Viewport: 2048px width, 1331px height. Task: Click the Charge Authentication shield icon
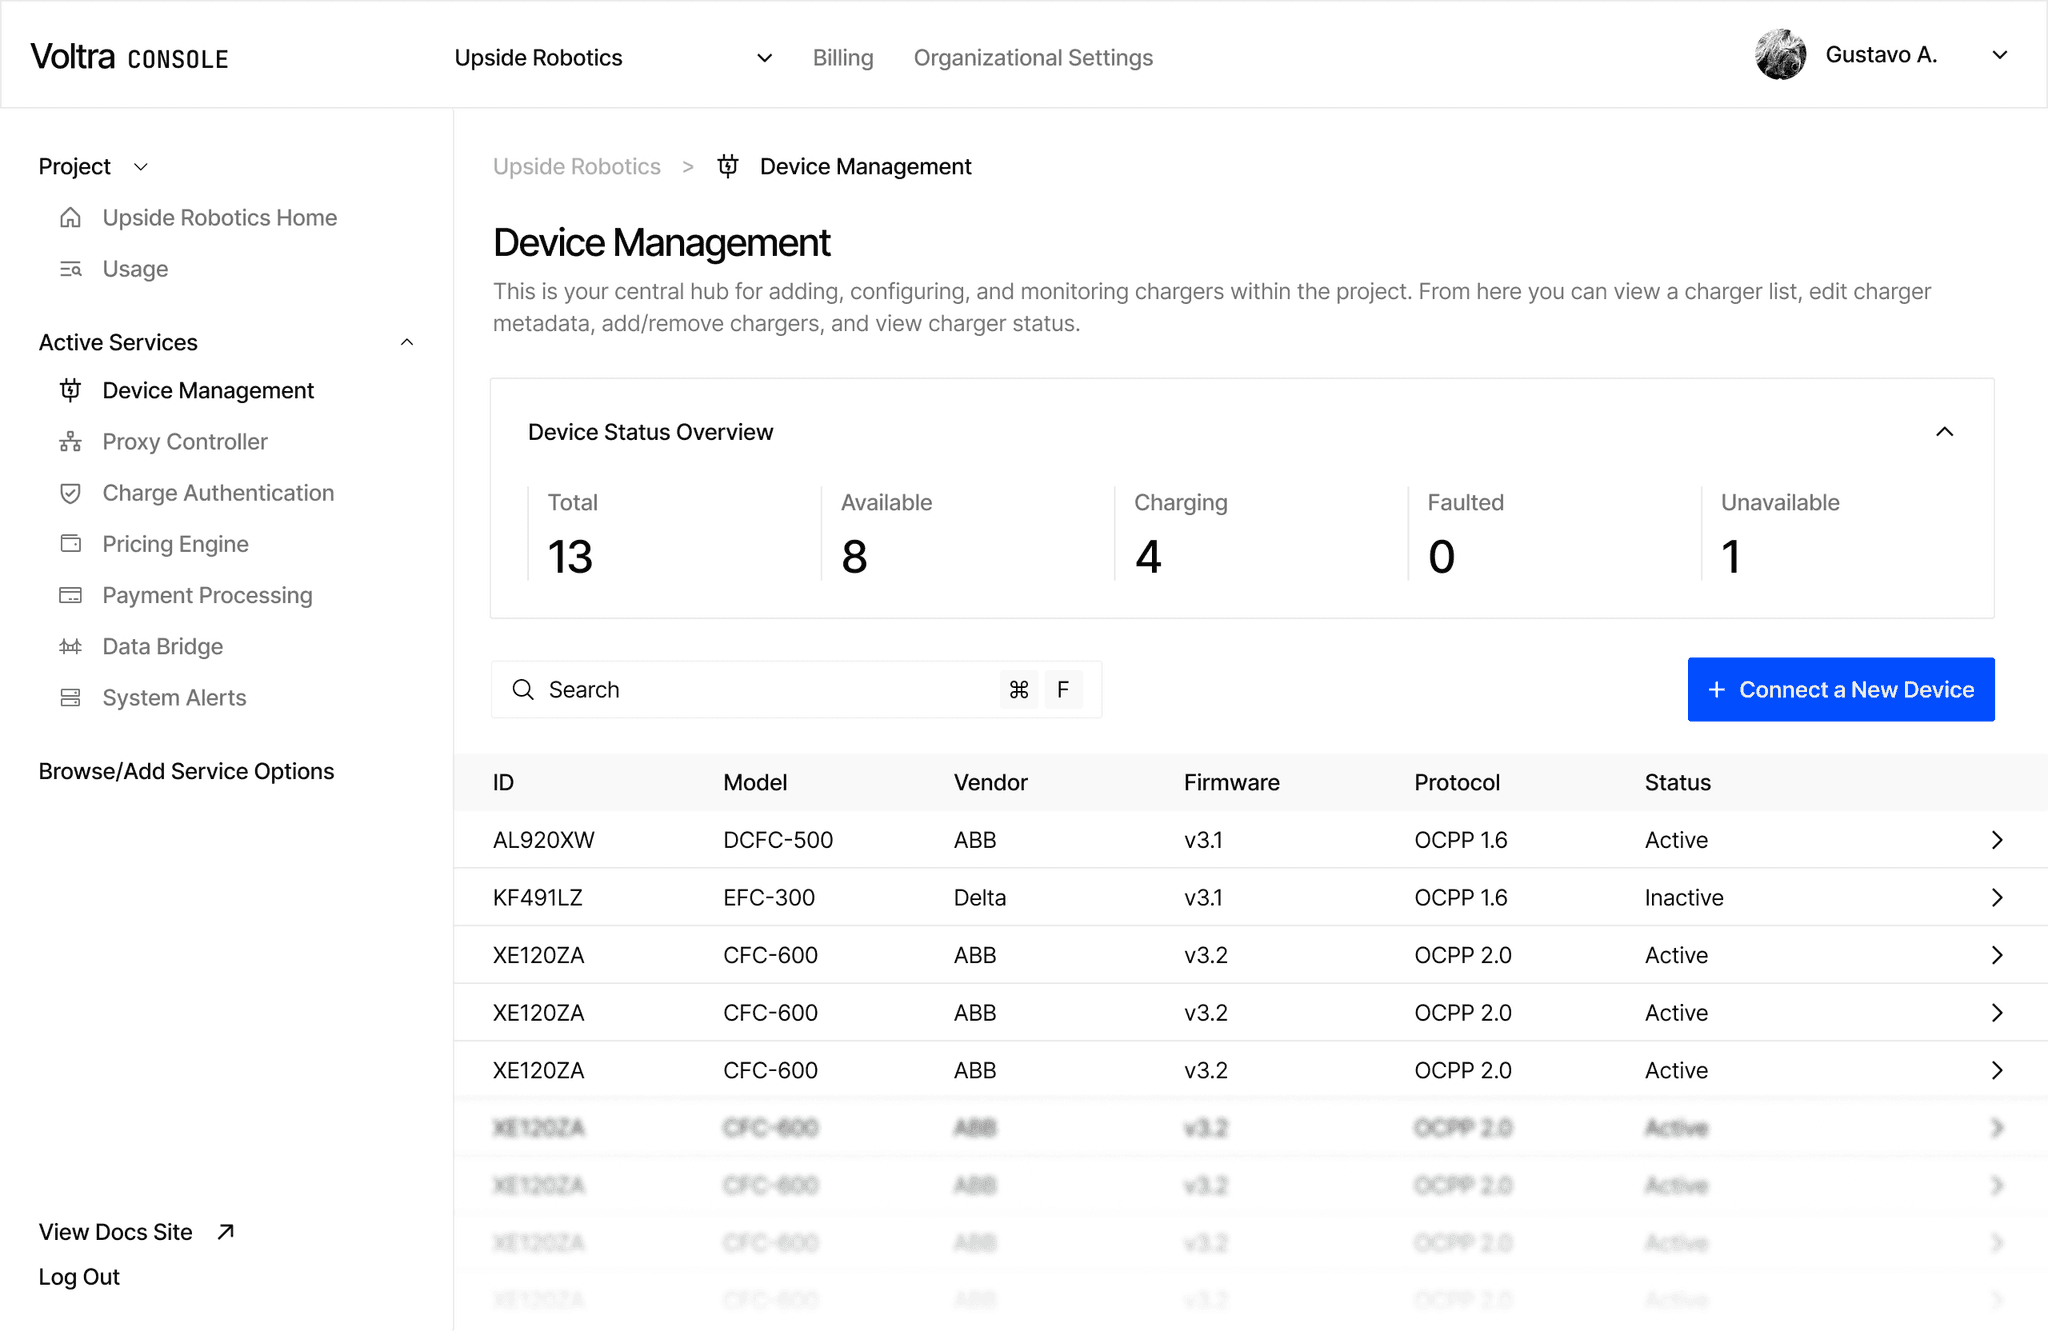click(70, 493)
